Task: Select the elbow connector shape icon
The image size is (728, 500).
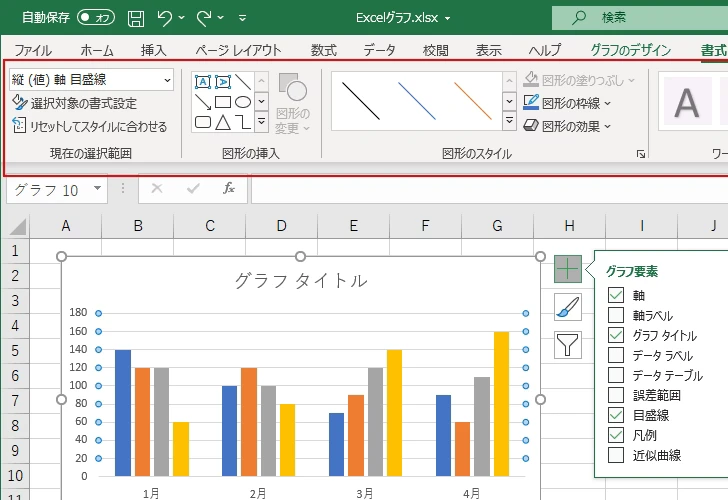Action: click(243, 122)
